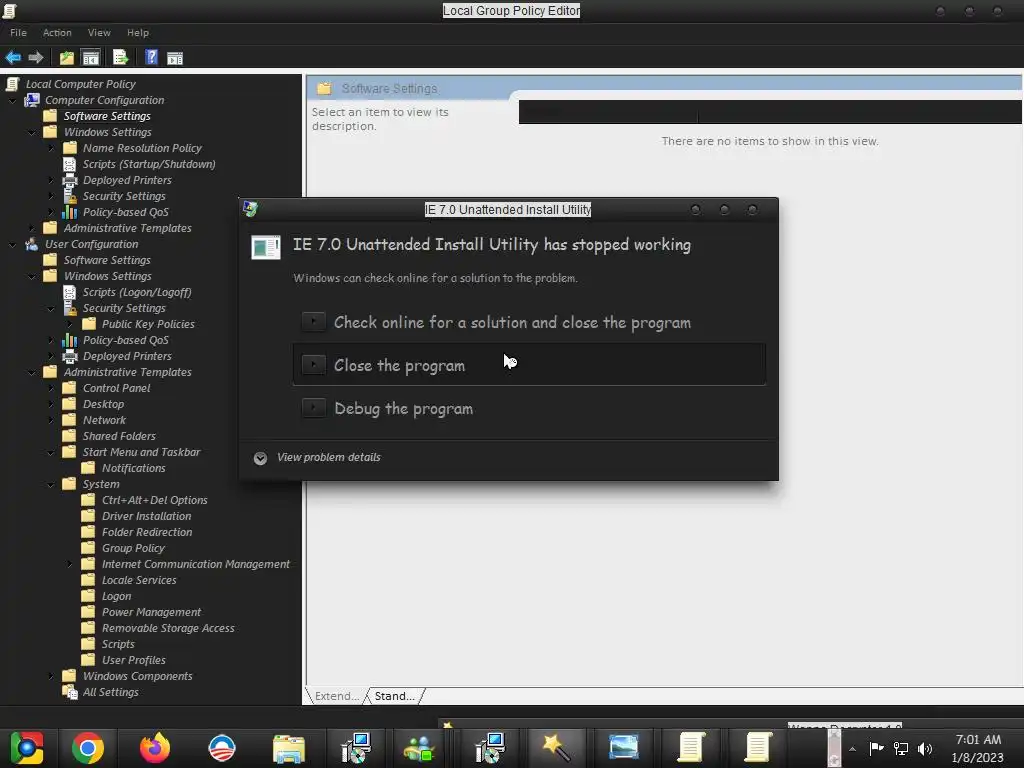
Task: Open the Action menu
Action: point(57,33)
